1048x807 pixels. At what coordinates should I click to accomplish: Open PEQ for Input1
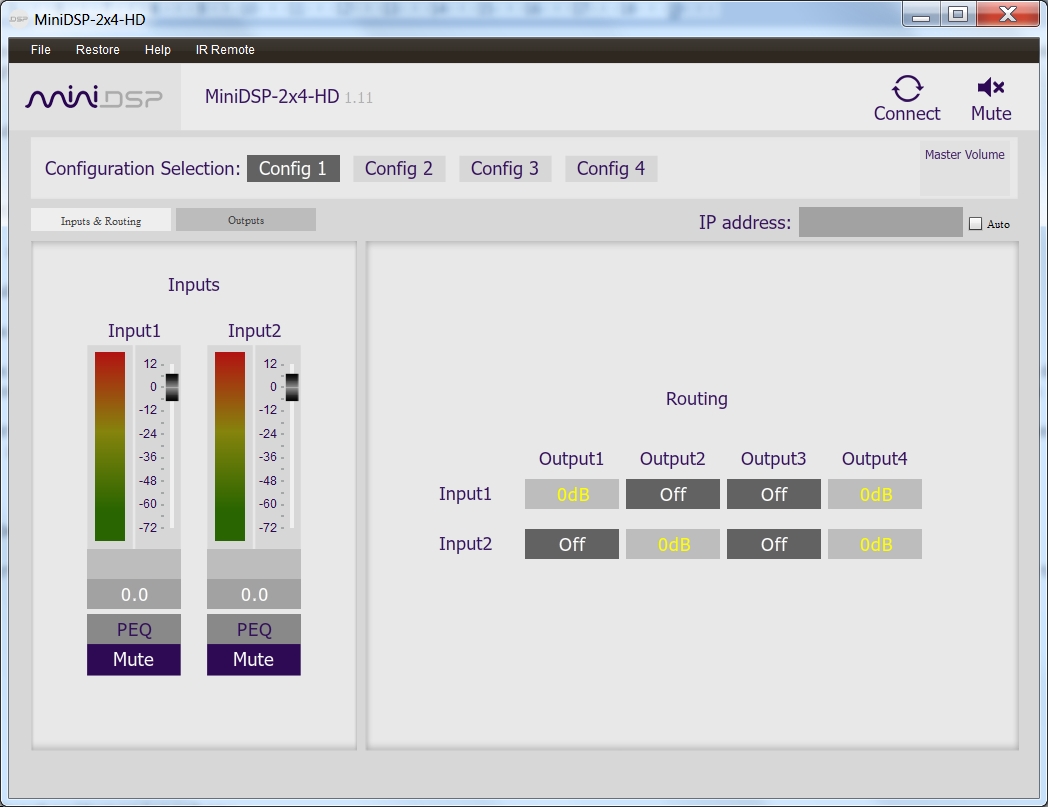134,629
